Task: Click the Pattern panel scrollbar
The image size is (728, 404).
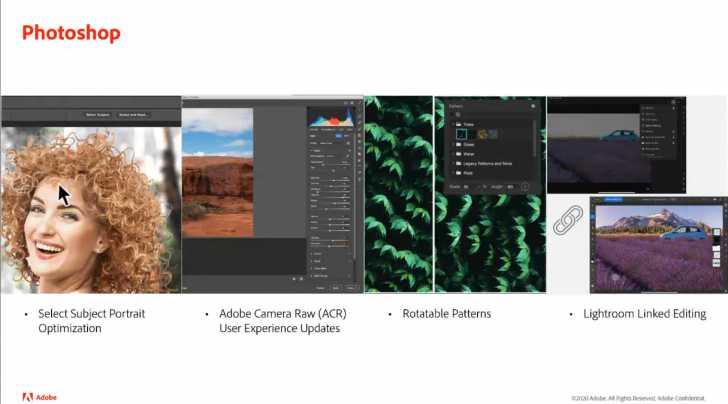Action: click(535, 138)
